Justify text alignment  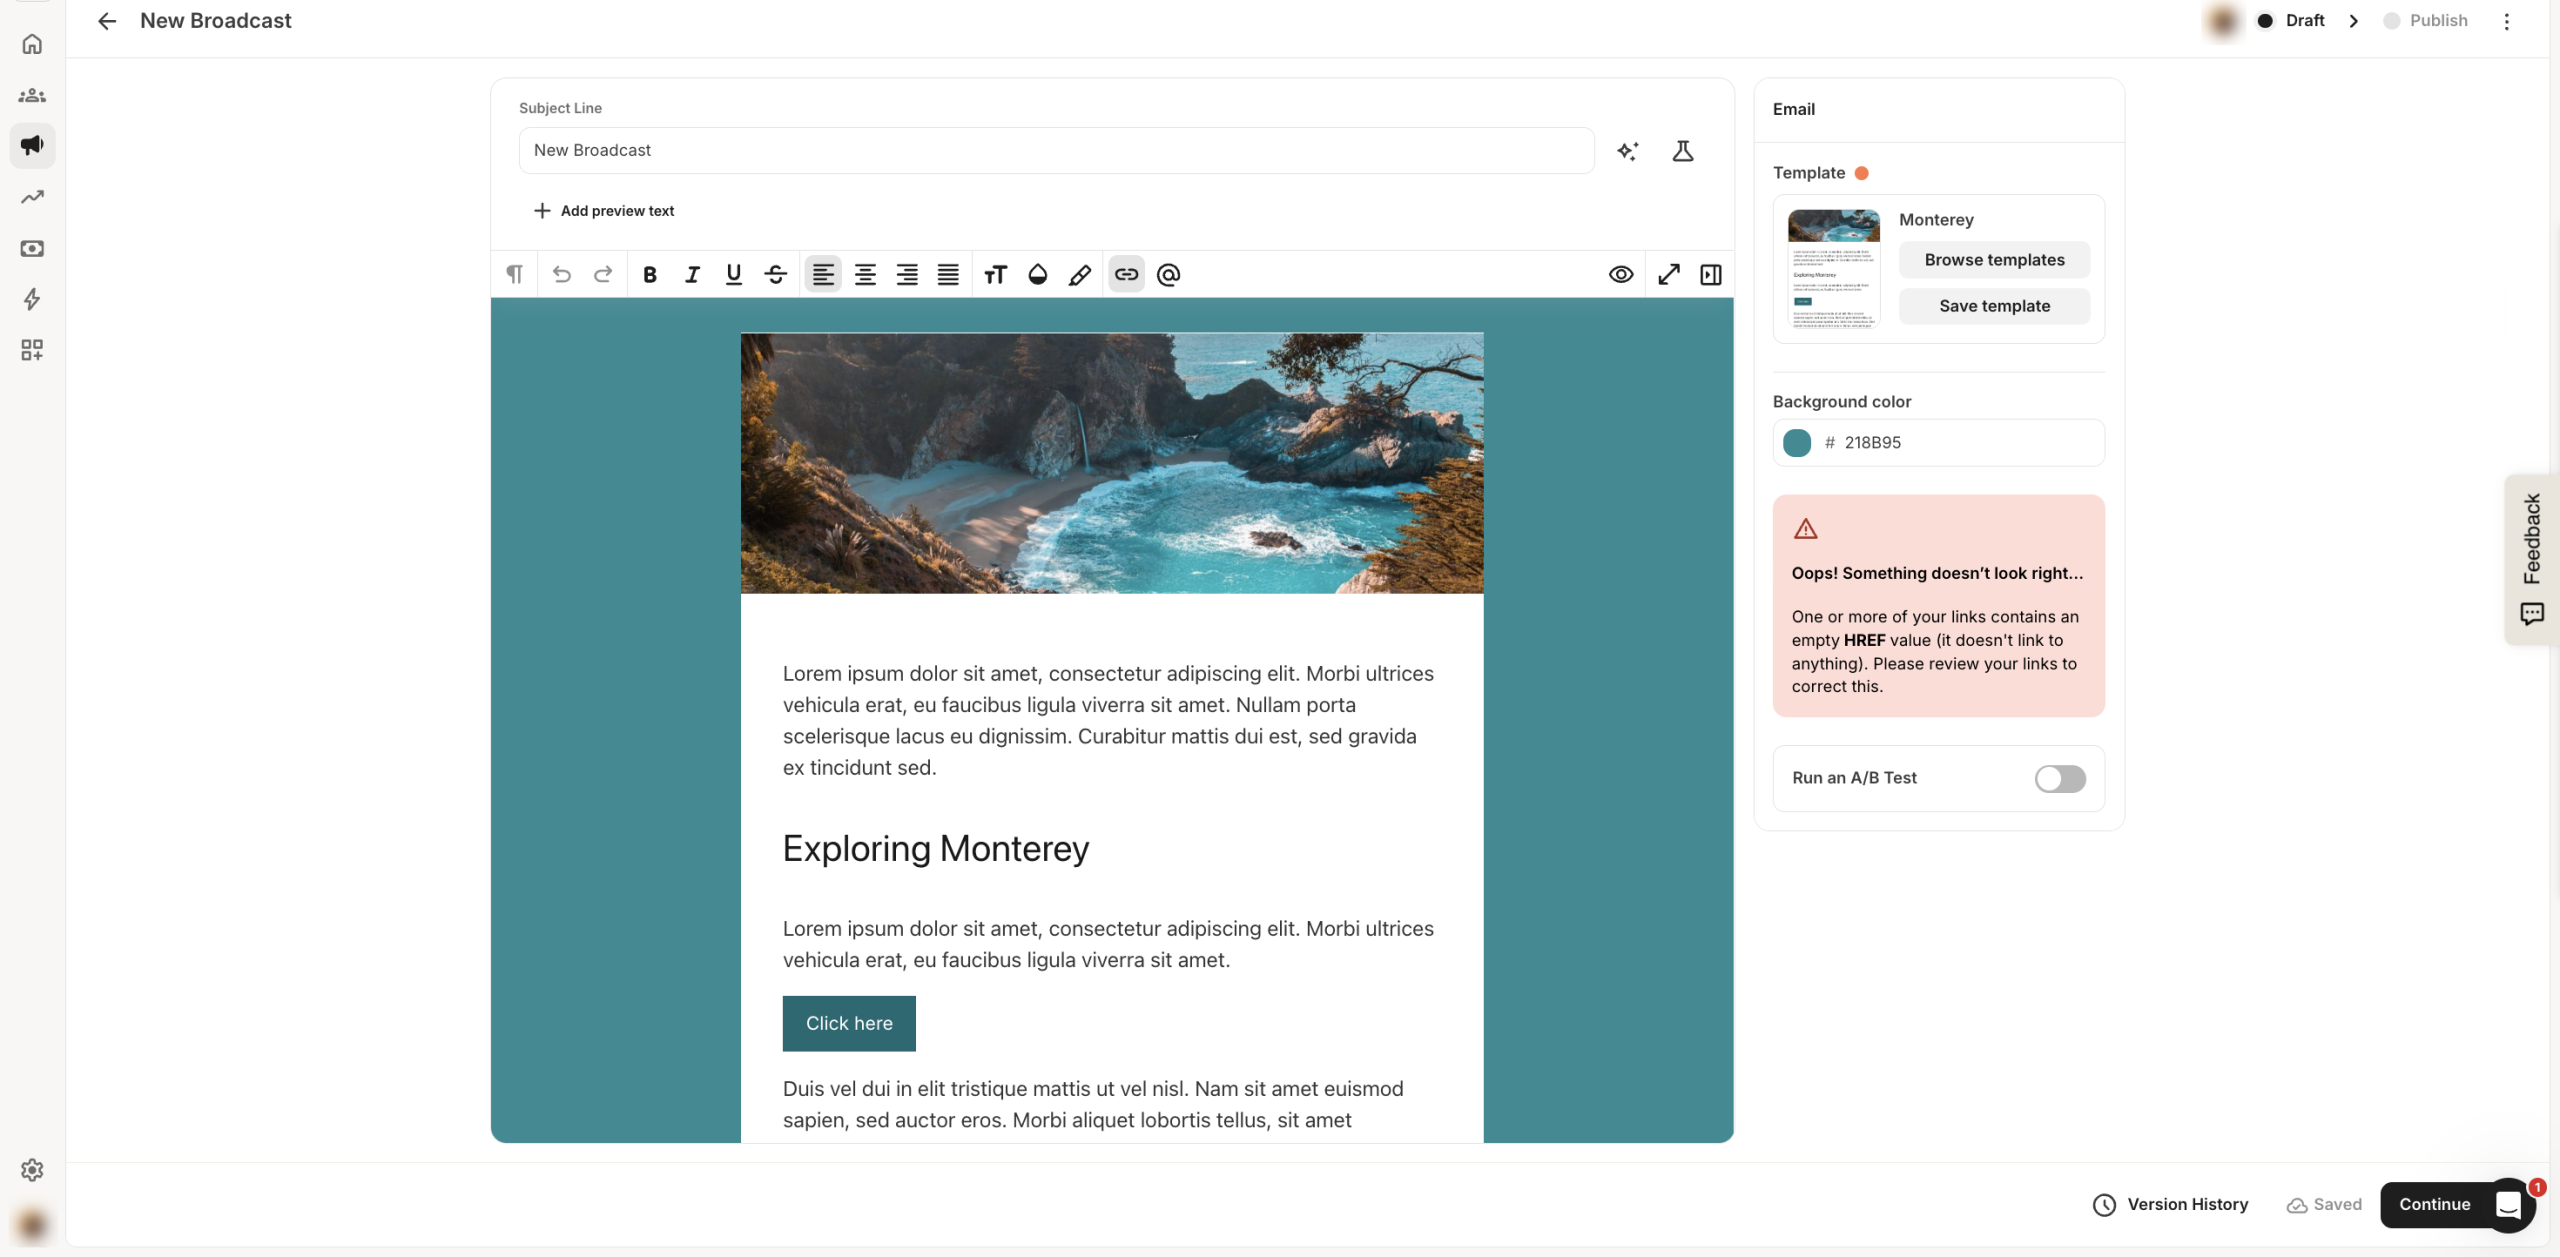pyautogui.click(x=948, y=274)
